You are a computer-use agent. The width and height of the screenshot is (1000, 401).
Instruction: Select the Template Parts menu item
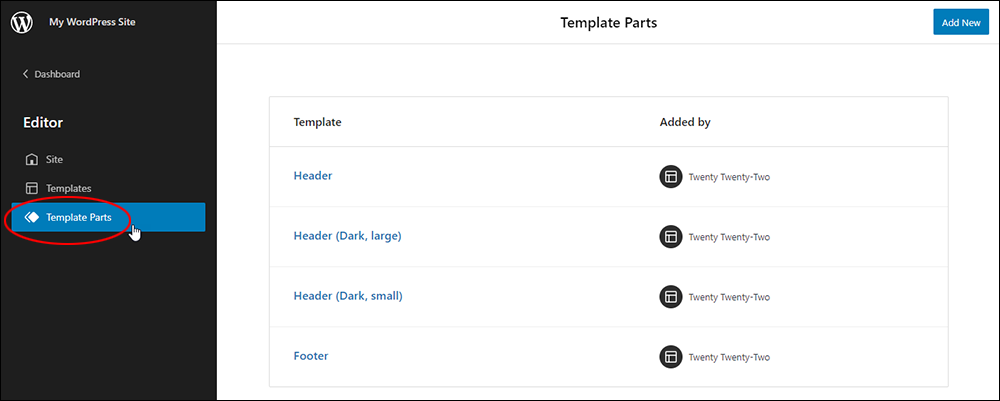(x=108, y=217)
